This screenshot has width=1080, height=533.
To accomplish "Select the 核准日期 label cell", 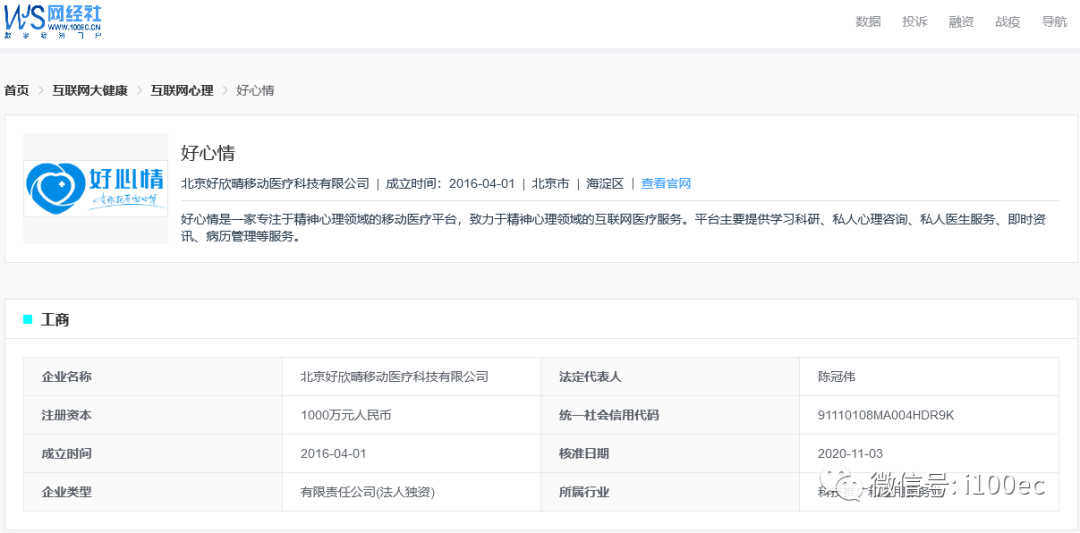I will (x=670, y=454).
